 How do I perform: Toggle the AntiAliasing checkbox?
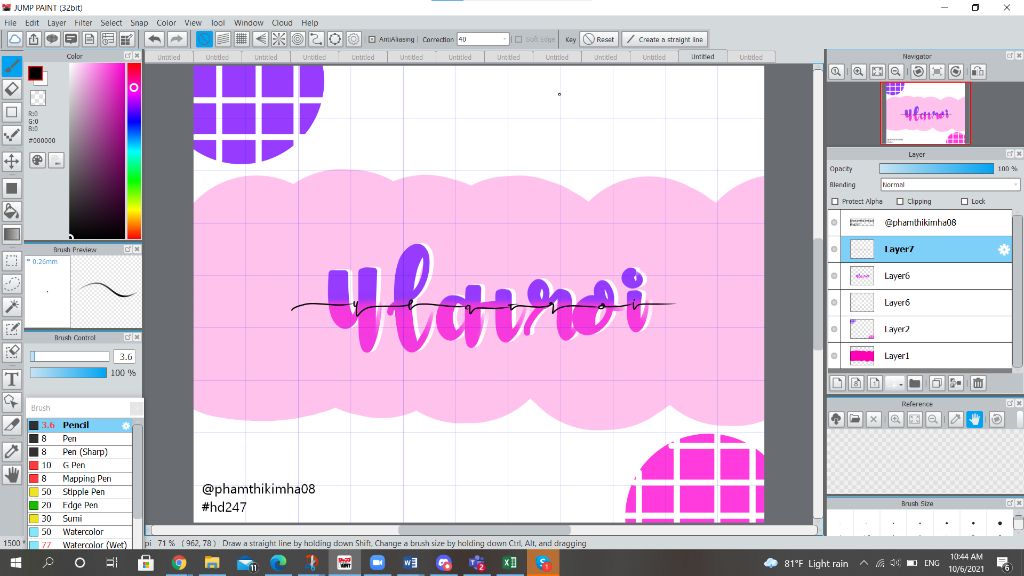point(372,39)
